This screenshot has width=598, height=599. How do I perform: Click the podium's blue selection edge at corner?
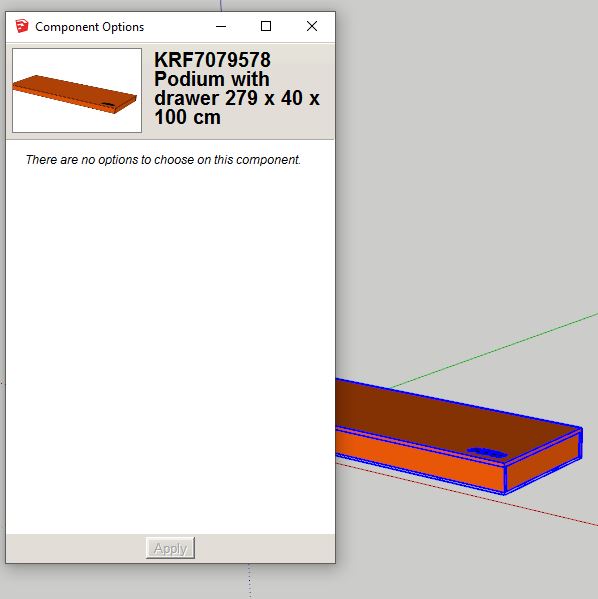coord(505,493)
